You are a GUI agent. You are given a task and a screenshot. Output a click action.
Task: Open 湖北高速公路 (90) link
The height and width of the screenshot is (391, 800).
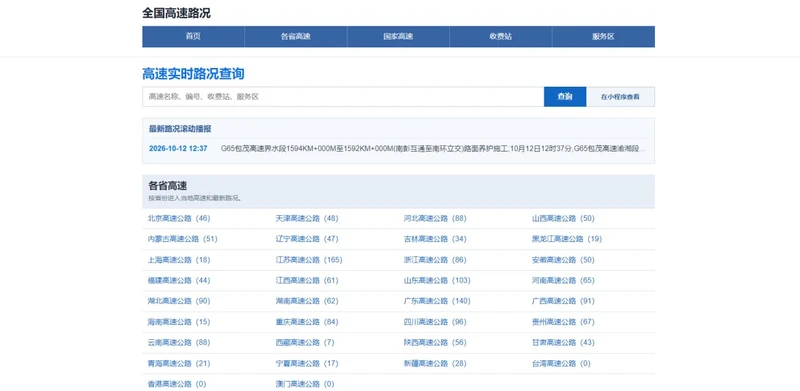[179, 301]
